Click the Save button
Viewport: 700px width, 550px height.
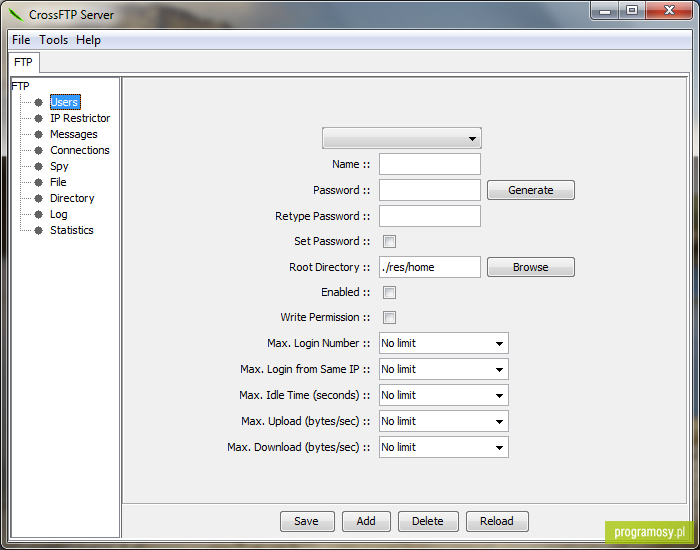click(307, 521)
